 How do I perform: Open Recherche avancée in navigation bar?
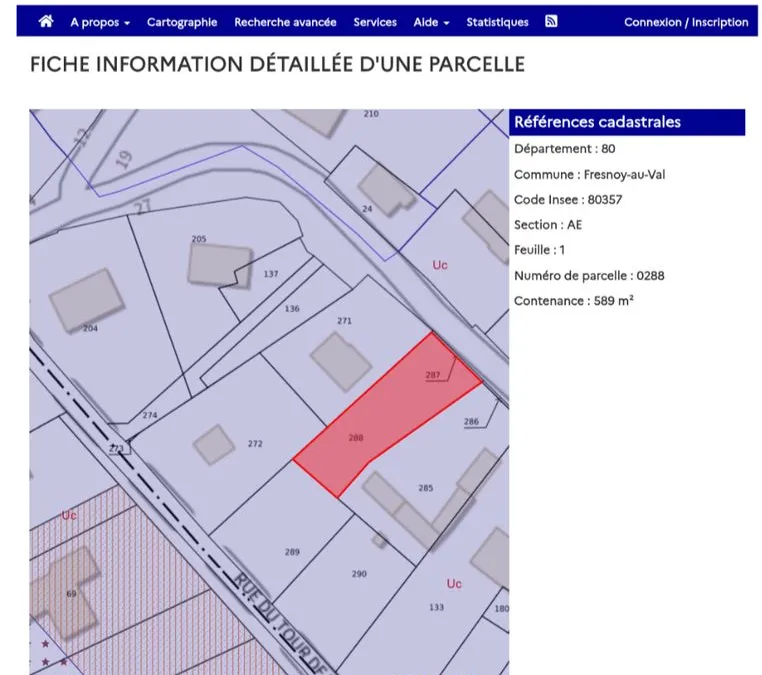pos(285,22)
